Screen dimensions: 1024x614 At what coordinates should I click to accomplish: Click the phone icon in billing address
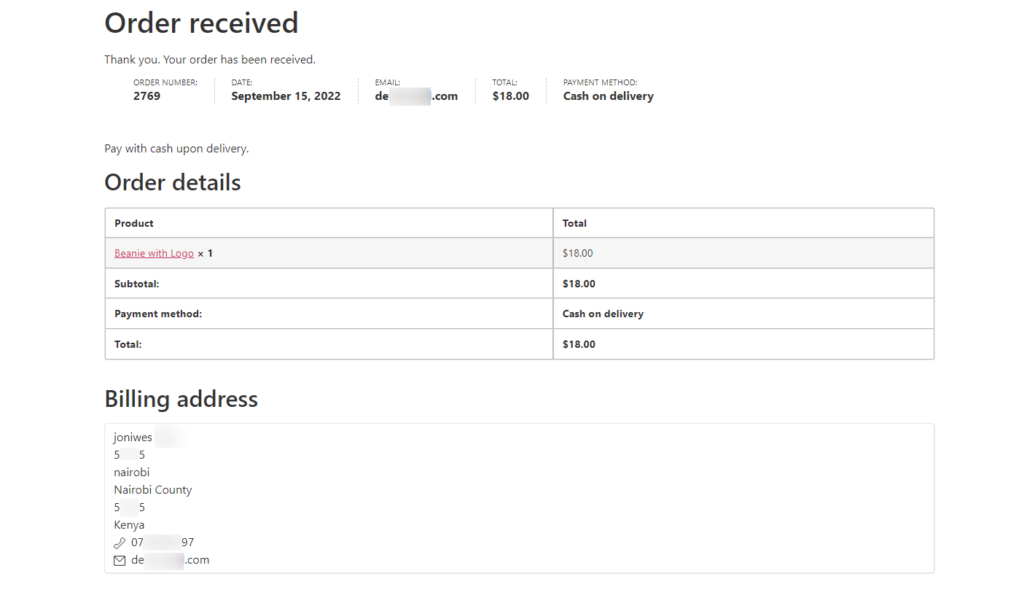(120, 543)
